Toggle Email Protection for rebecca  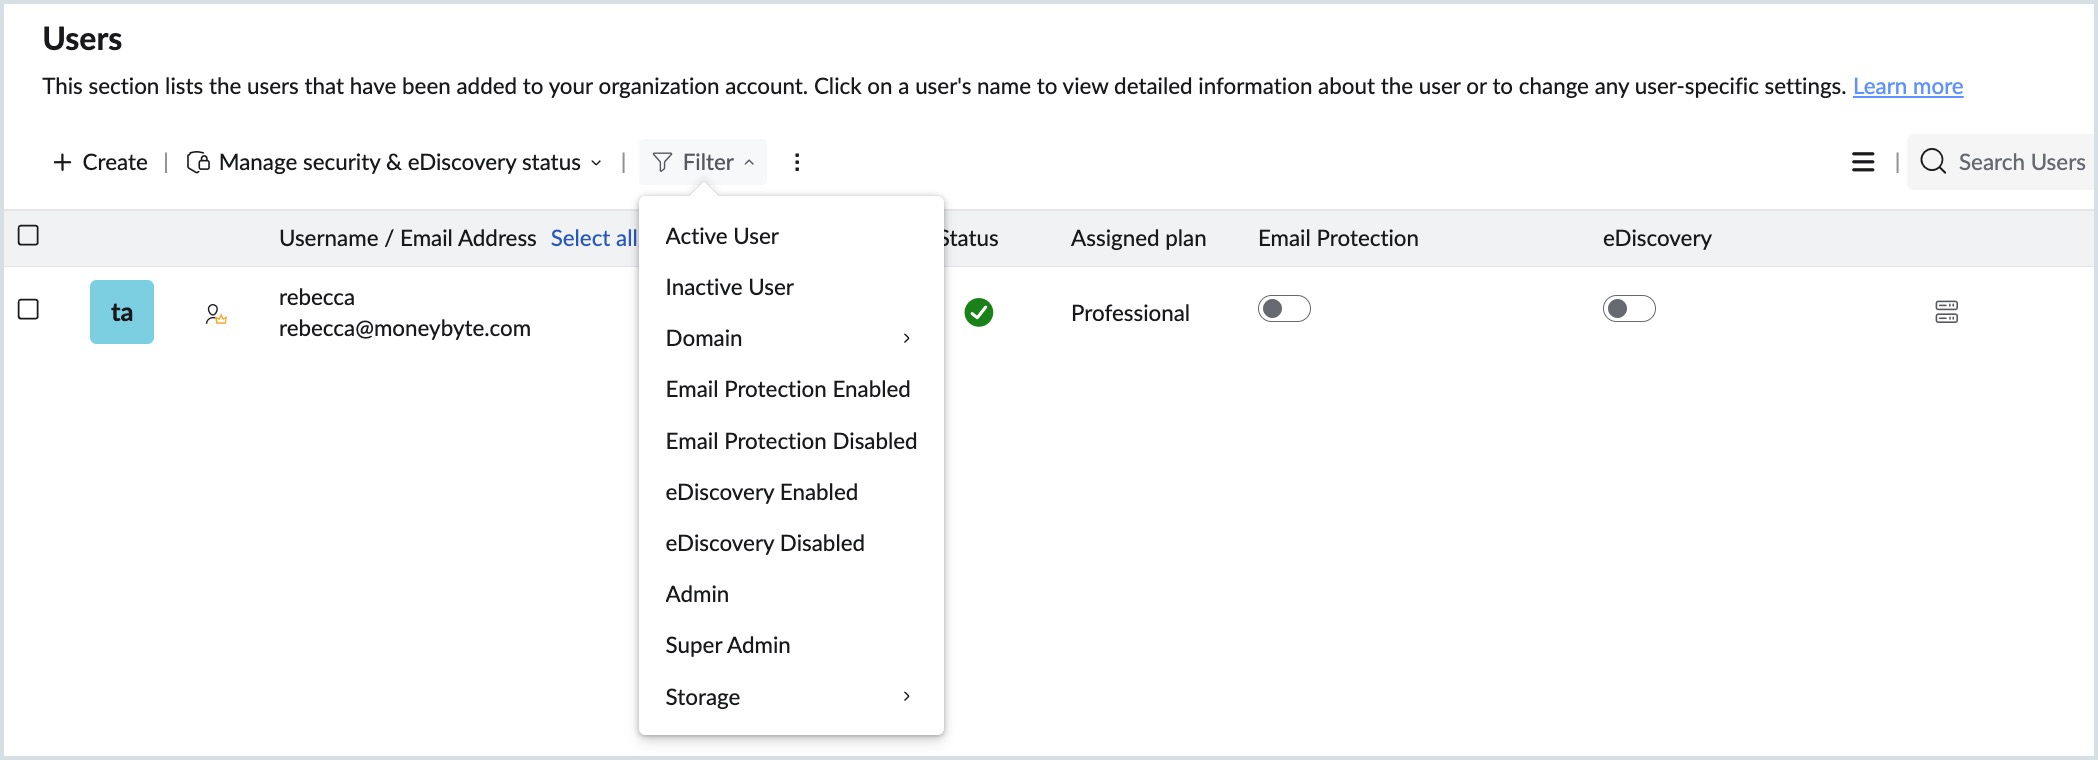(1284, 309)
